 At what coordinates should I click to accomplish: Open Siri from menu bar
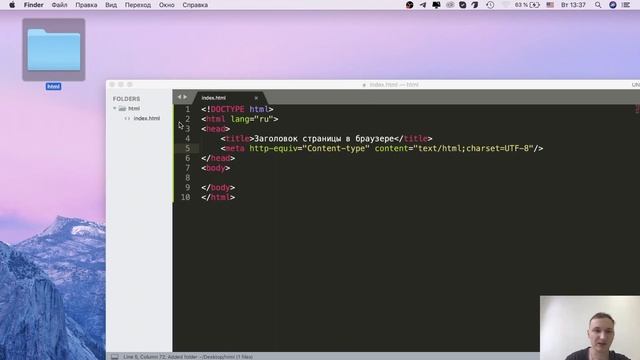coord(613,5)
